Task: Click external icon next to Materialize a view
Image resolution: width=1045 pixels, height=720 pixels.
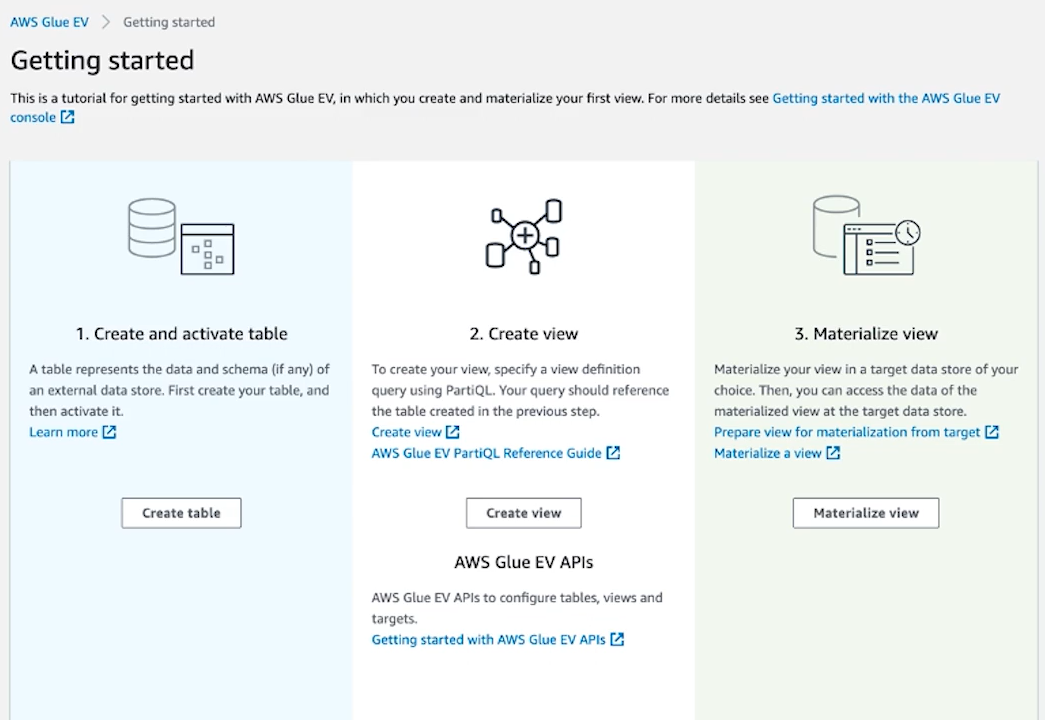Action: 833,453
